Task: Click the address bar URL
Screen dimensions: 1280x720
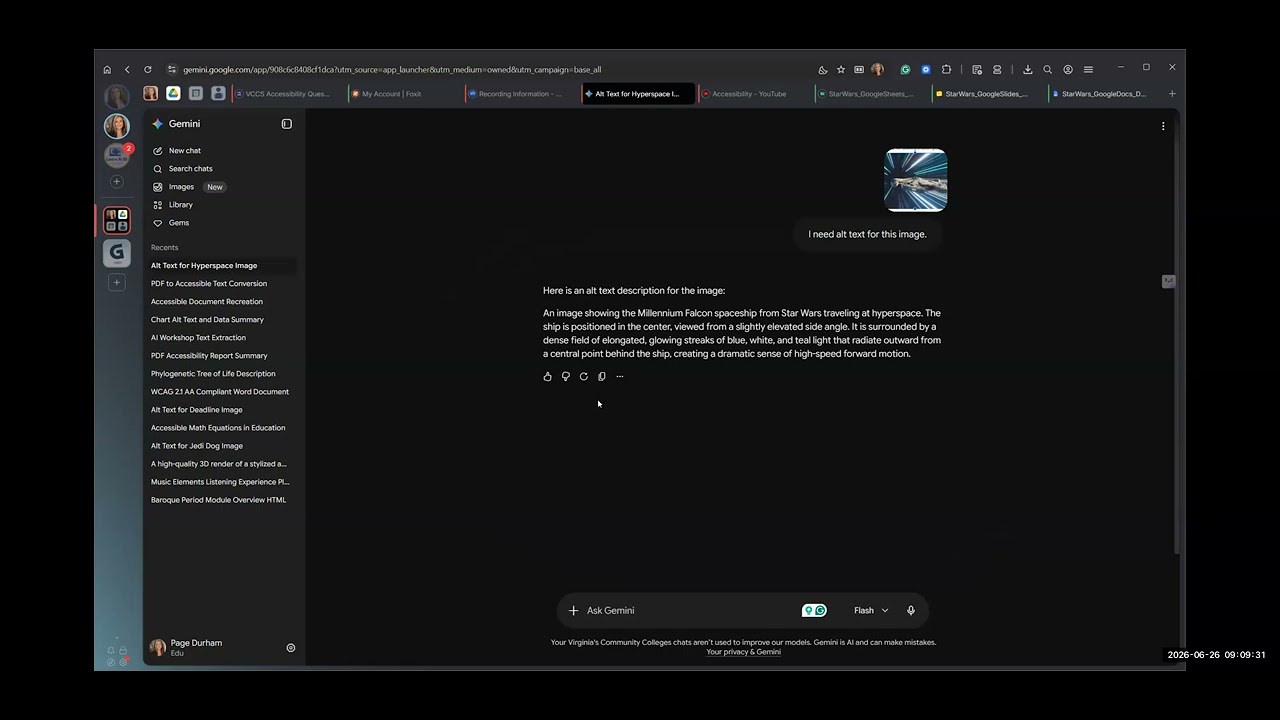Action: (392, 70)
